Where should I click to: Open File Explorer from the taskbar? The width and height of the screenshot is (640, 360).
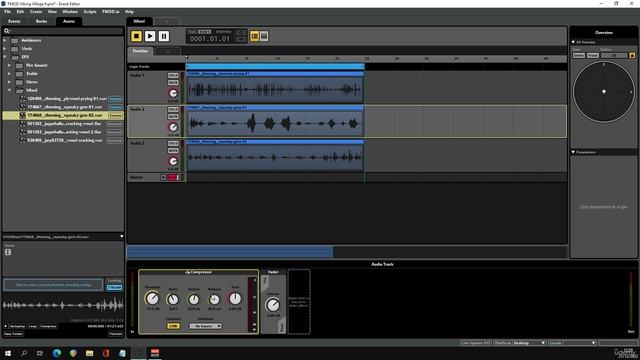(89, 353)
